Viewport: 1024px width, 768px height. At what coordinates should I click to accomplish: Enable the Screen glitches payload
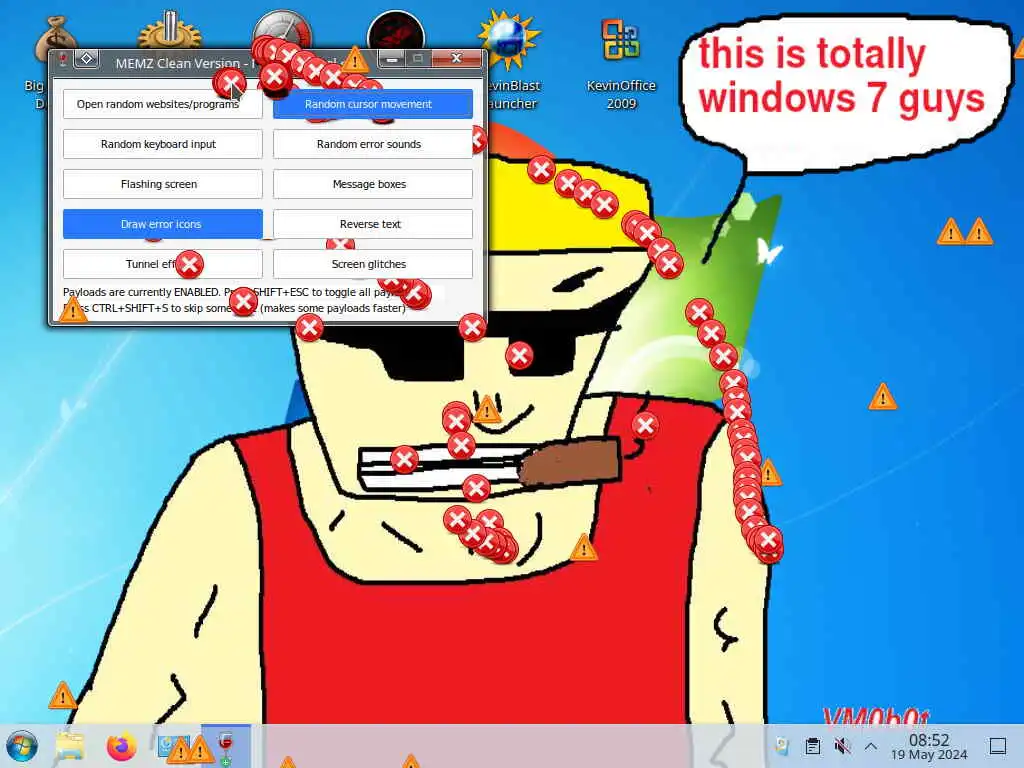372,264
